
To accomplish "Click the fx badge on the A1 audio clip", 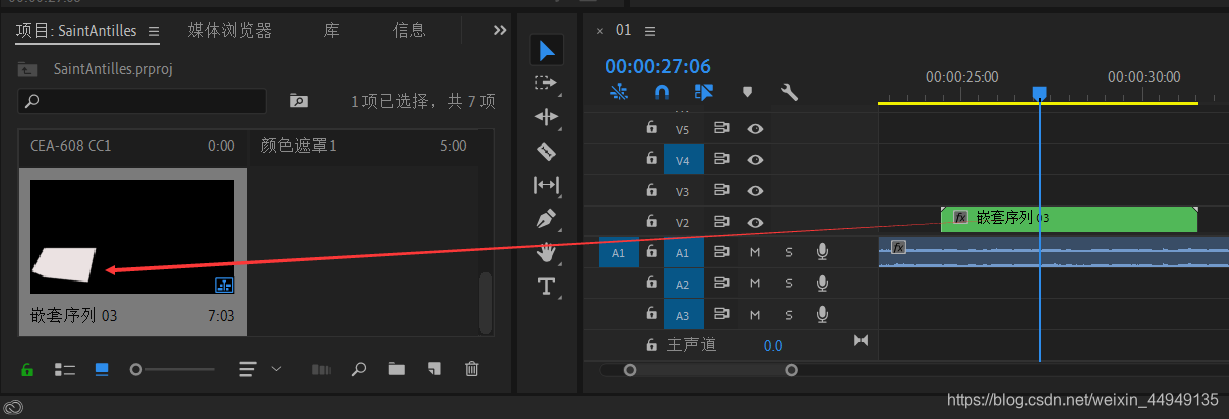I will click(x=898, y=247).
